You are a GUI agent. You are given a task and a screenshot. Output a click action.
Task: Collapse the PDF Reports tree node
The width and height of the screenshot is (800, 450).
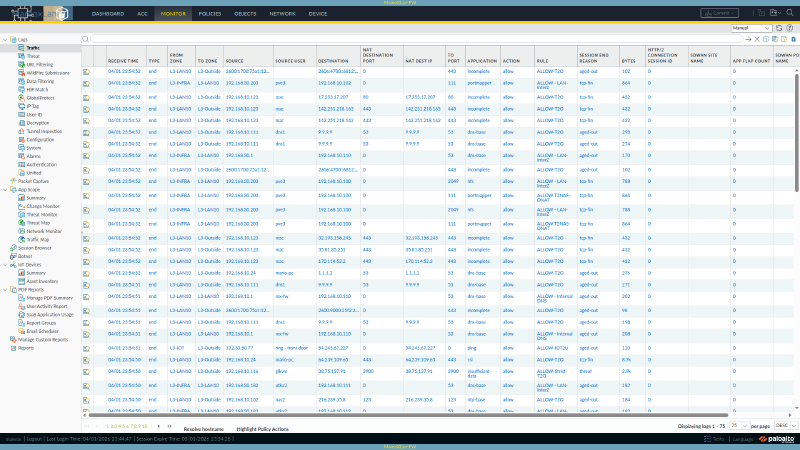click(x=5, y=290)
